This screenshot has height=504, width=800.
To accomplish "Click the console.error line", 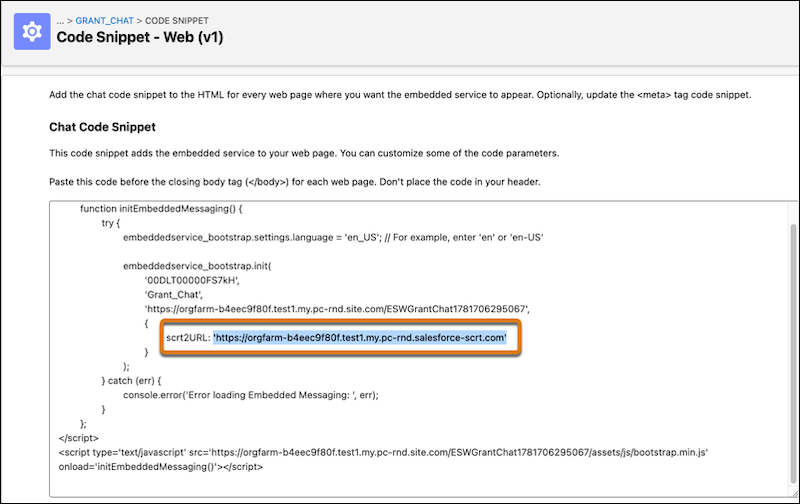I will tap(251, 395).
